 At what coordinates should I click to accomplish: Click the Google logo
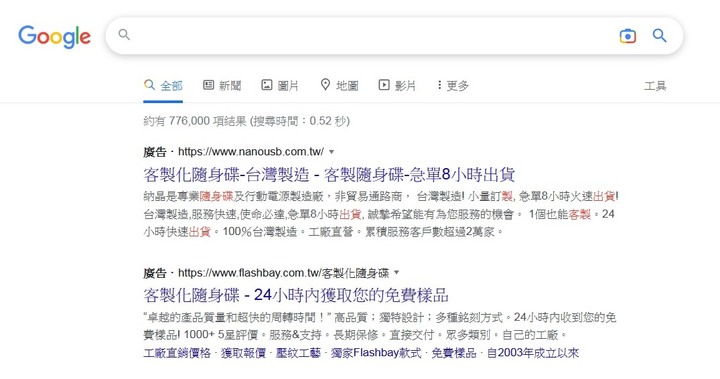click(x=54, y=37)
